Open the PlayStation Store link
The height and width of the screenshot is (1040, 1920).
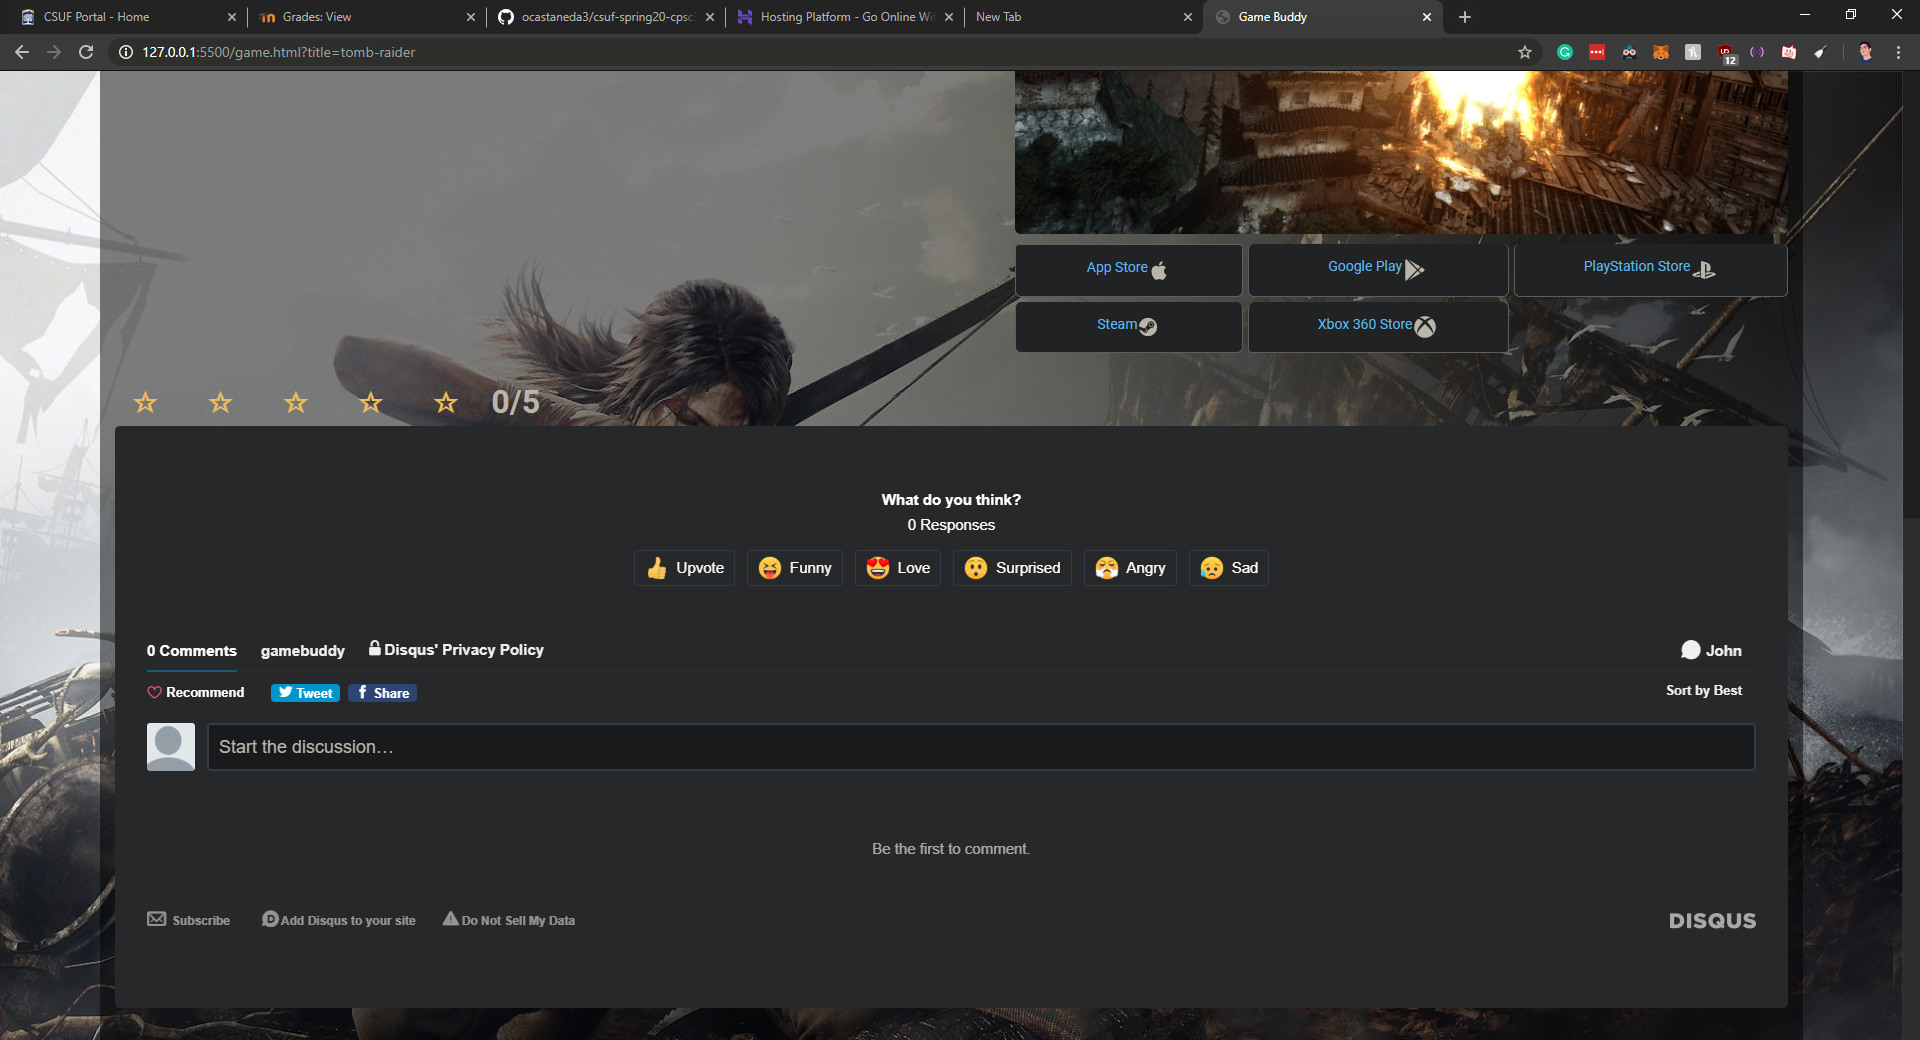(x=1649, y=268)
